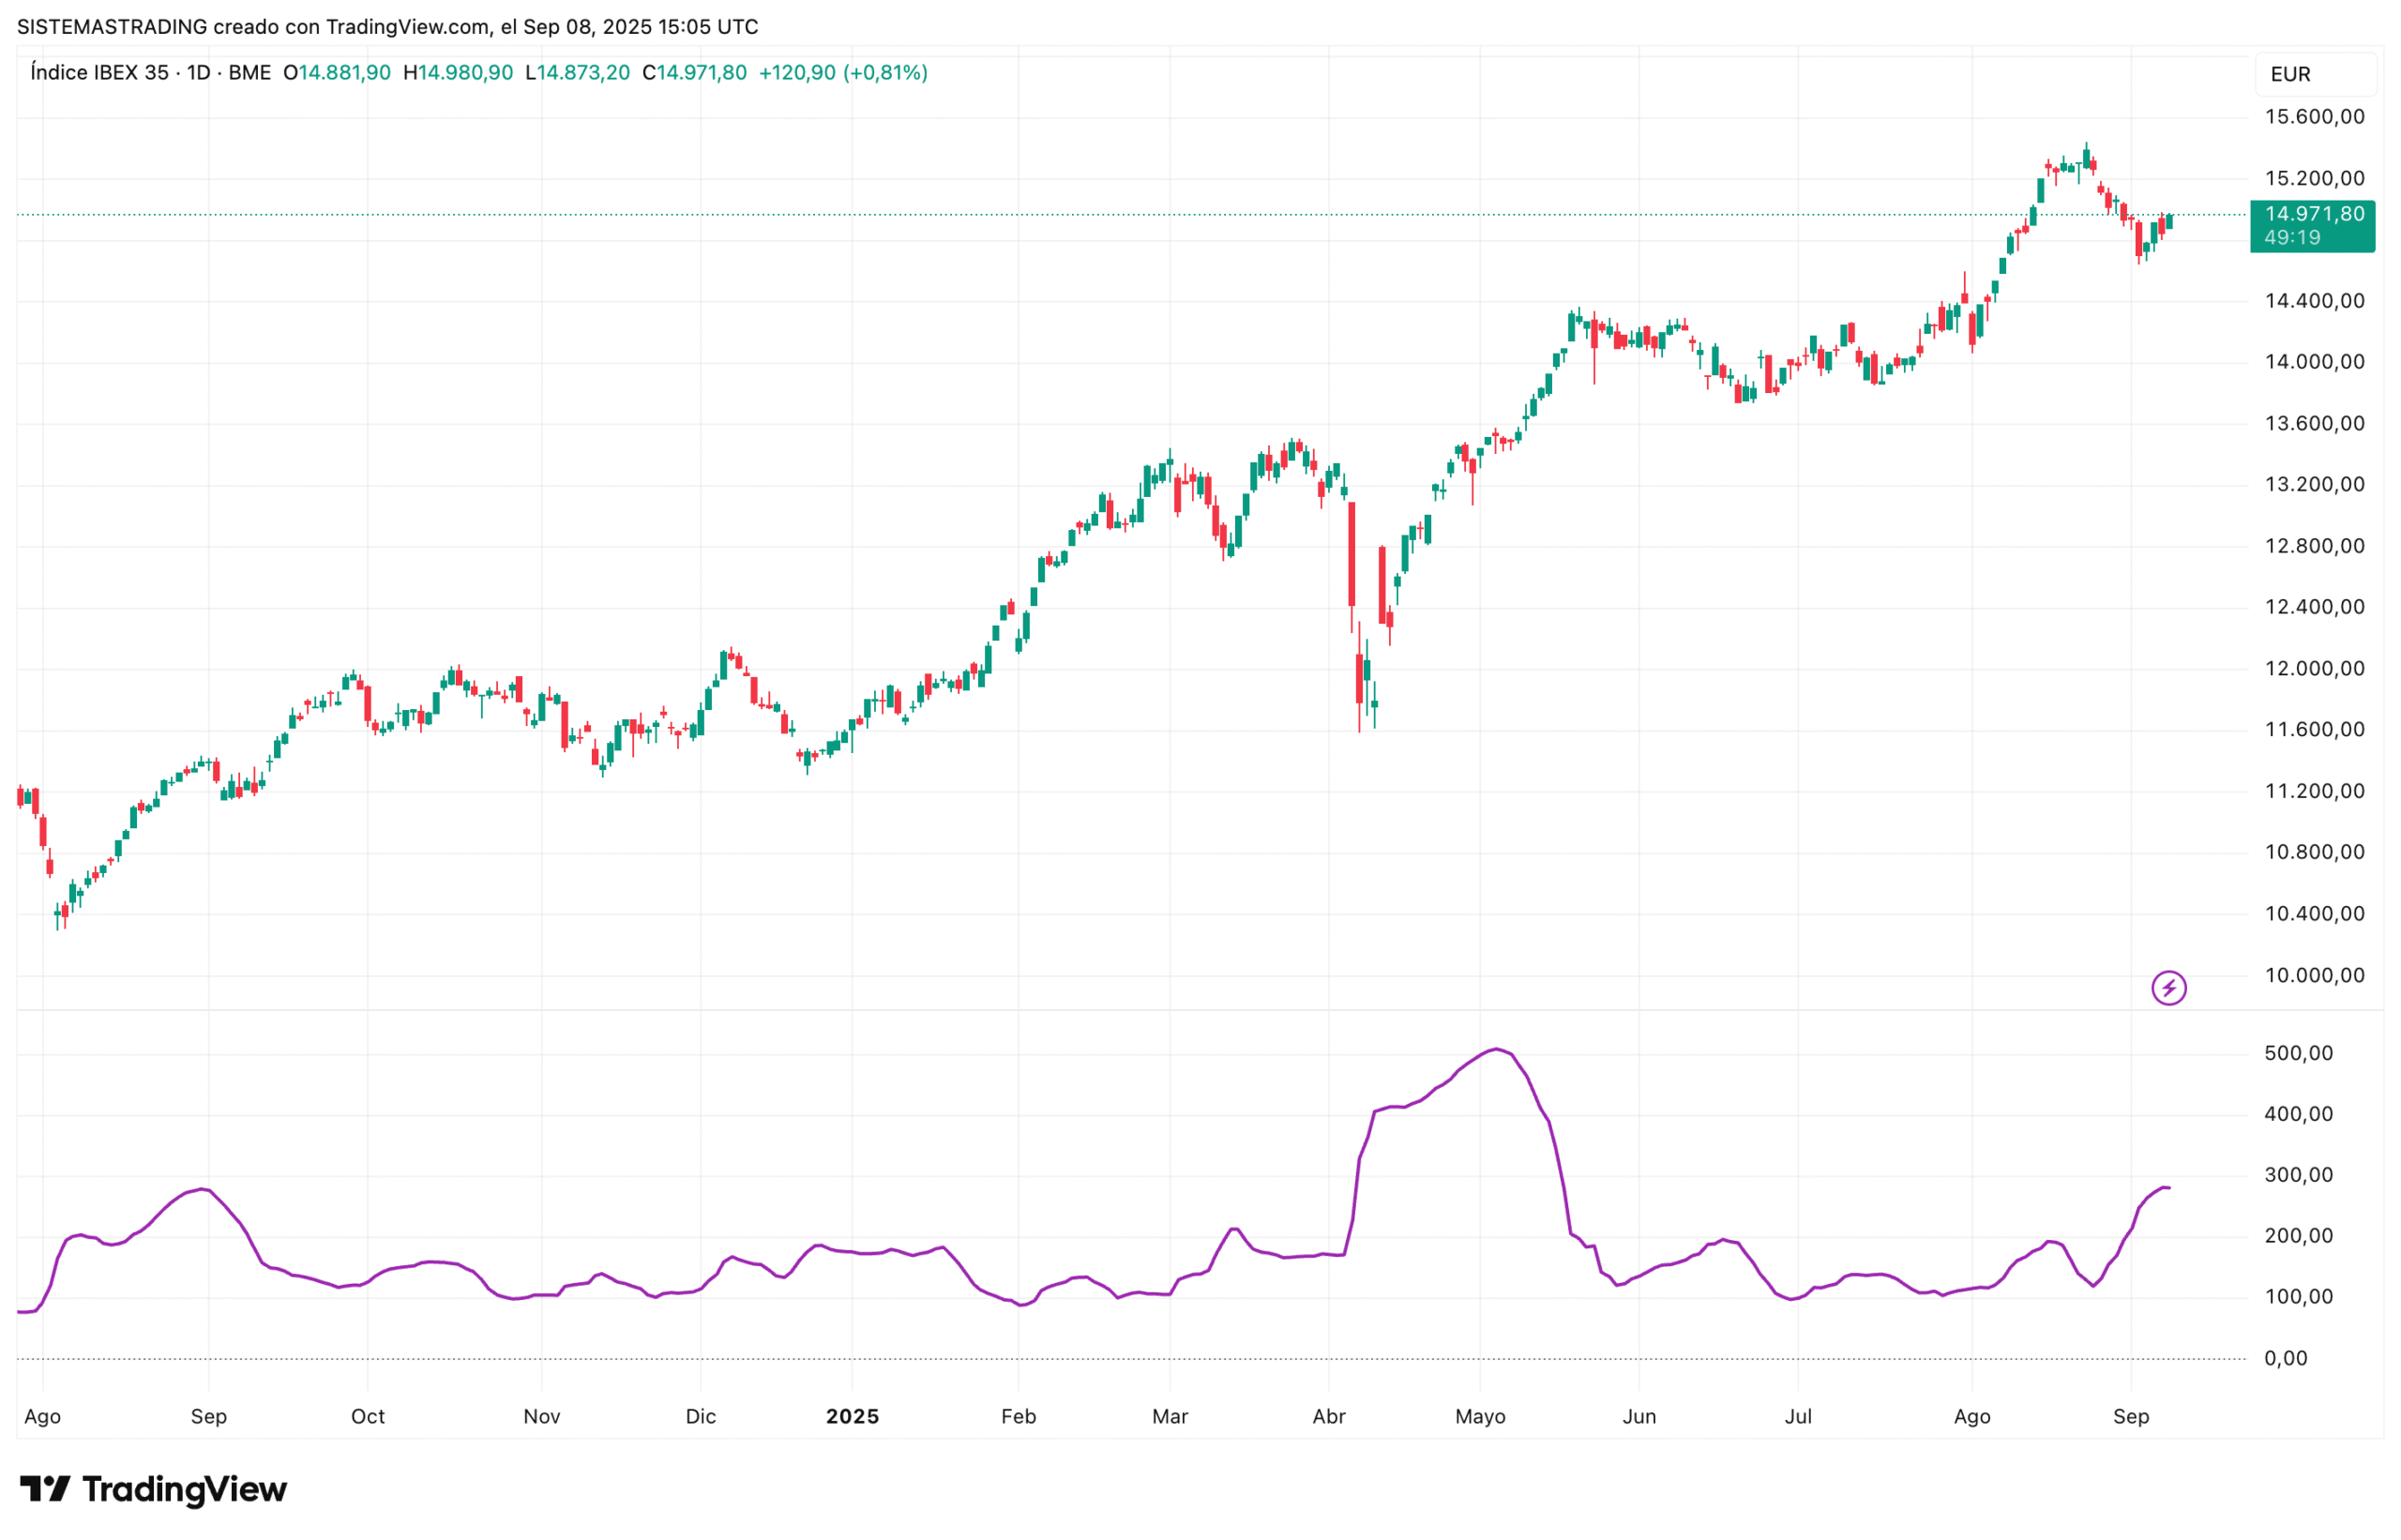Click the +120,90 (+0,81%) change value

[842, 73]
